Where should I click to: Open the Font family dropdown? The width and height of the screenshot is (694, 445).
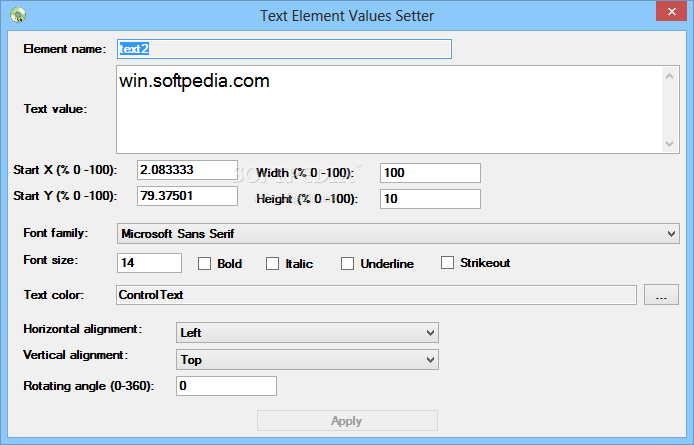pos(398,233)
